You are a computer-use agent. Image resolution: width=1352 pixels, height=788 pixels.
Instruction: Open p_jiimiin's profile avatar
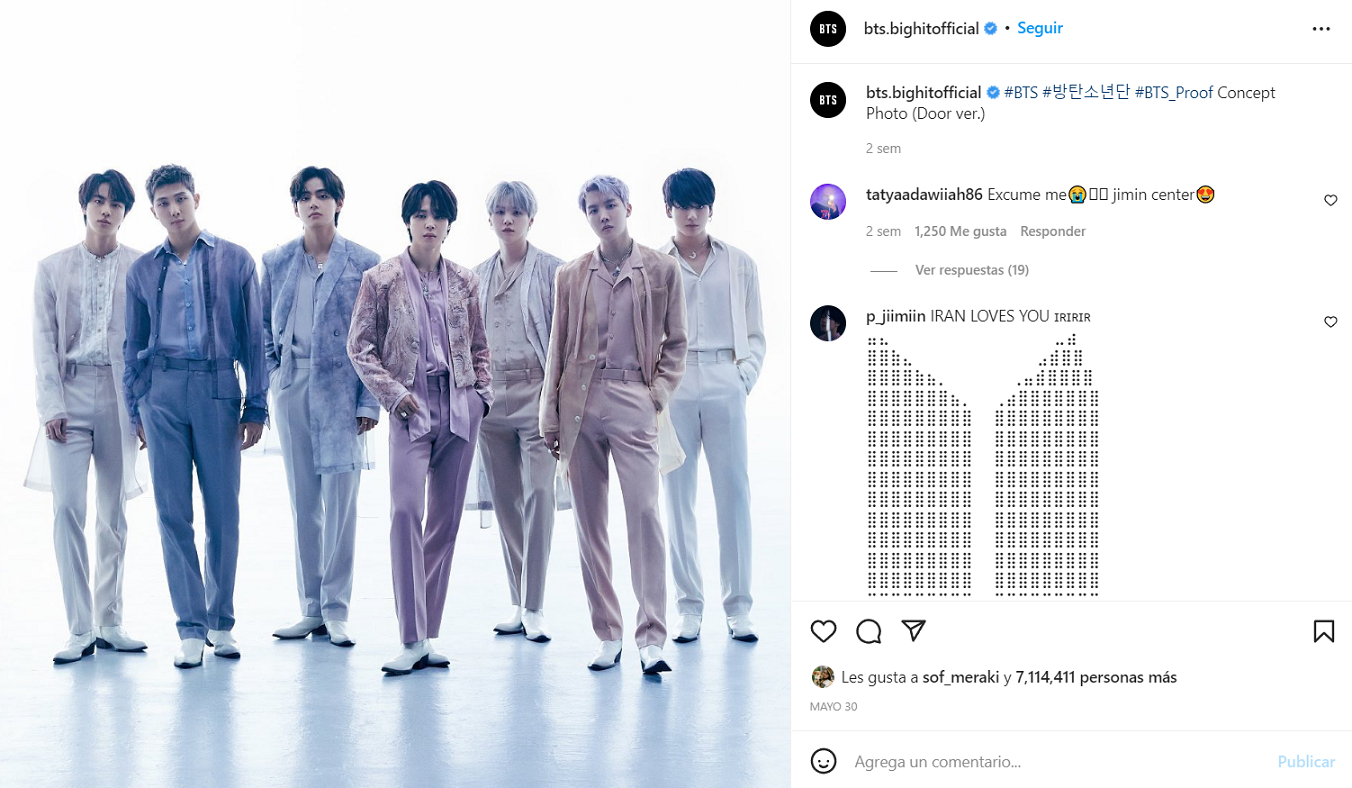click(828, 323)
